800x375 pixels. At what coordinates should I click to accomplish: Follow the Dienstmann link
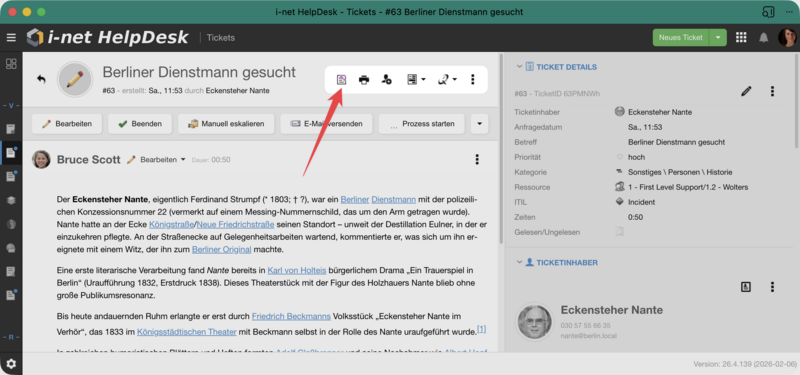point(393,199)
